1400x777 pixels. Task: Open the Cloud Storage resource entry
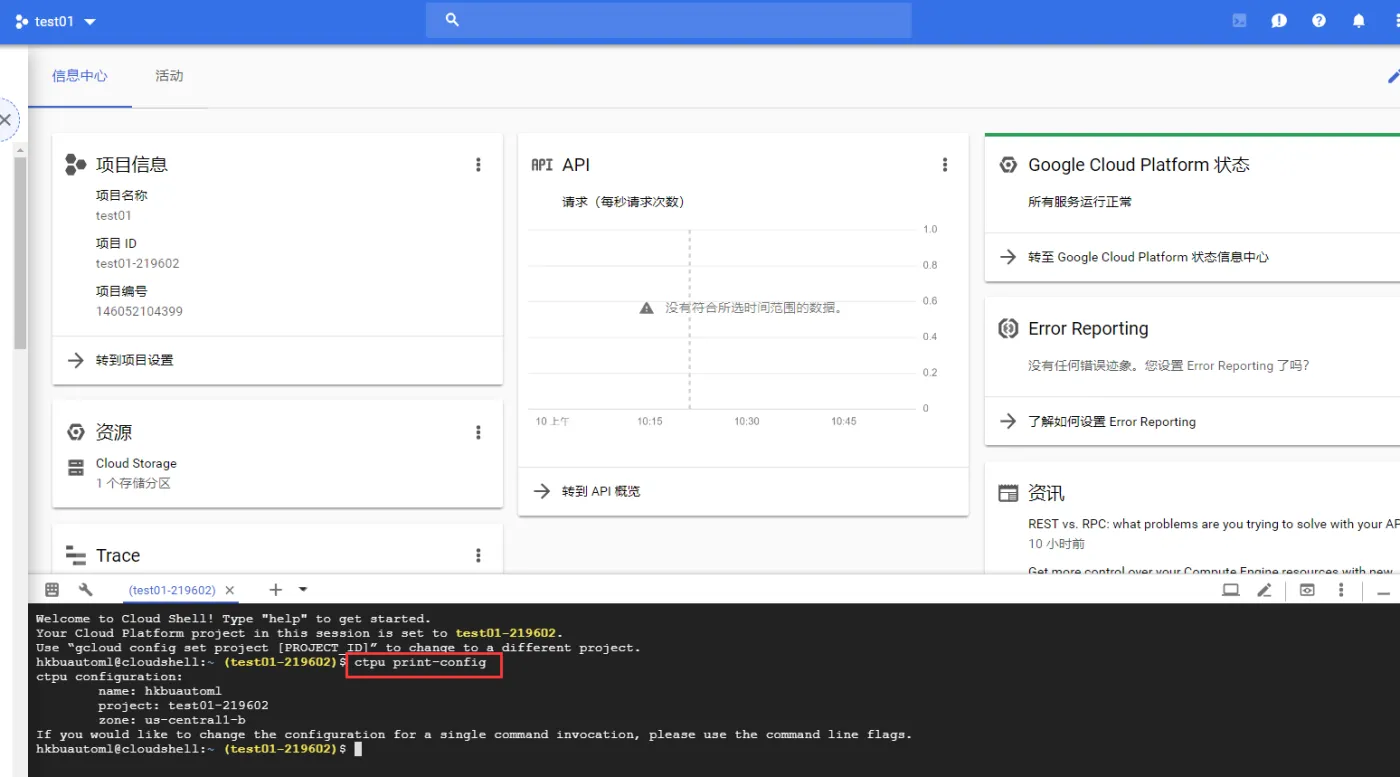pyautogui.click(x=136, y=464)
